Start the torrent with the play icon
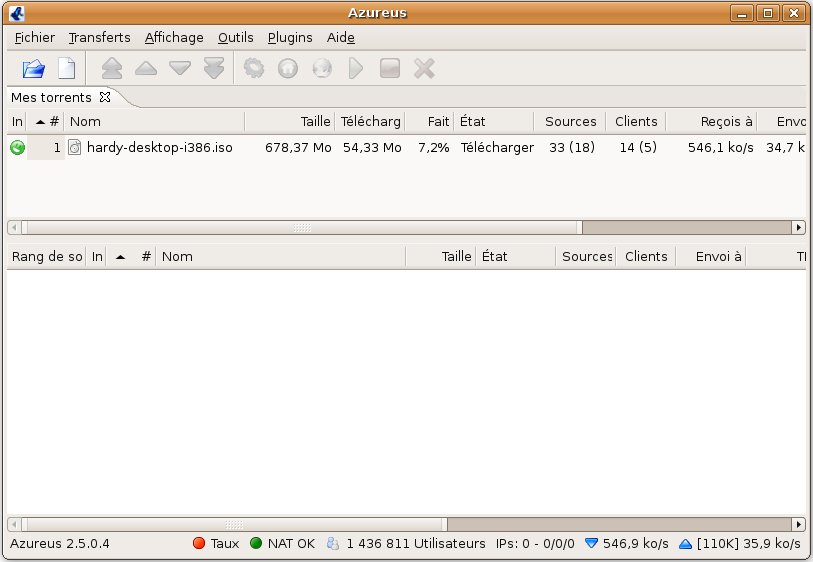813x562 pixels. coord(356,68)
